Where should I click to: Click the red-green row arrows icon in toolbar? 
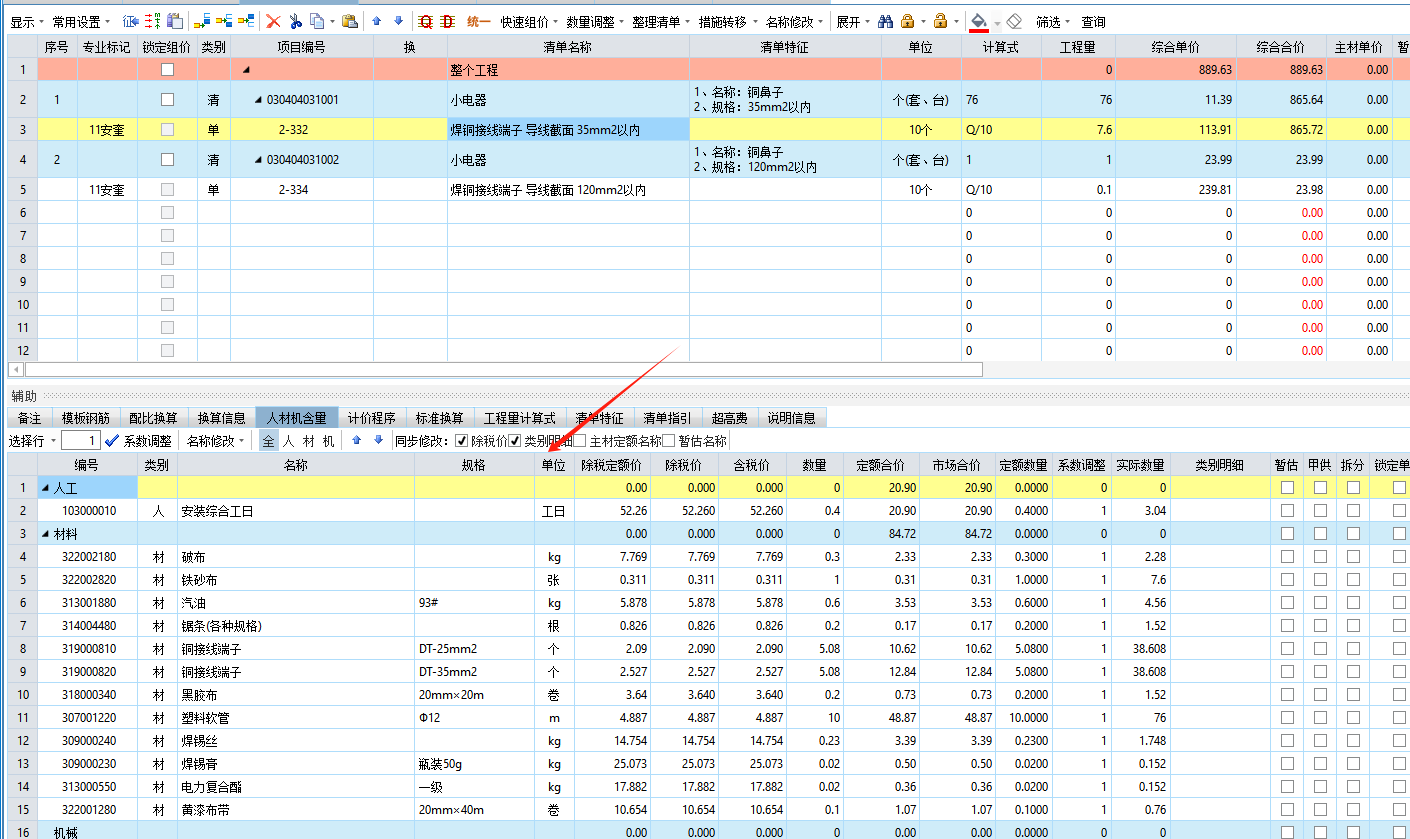click(x=153, y=21)
